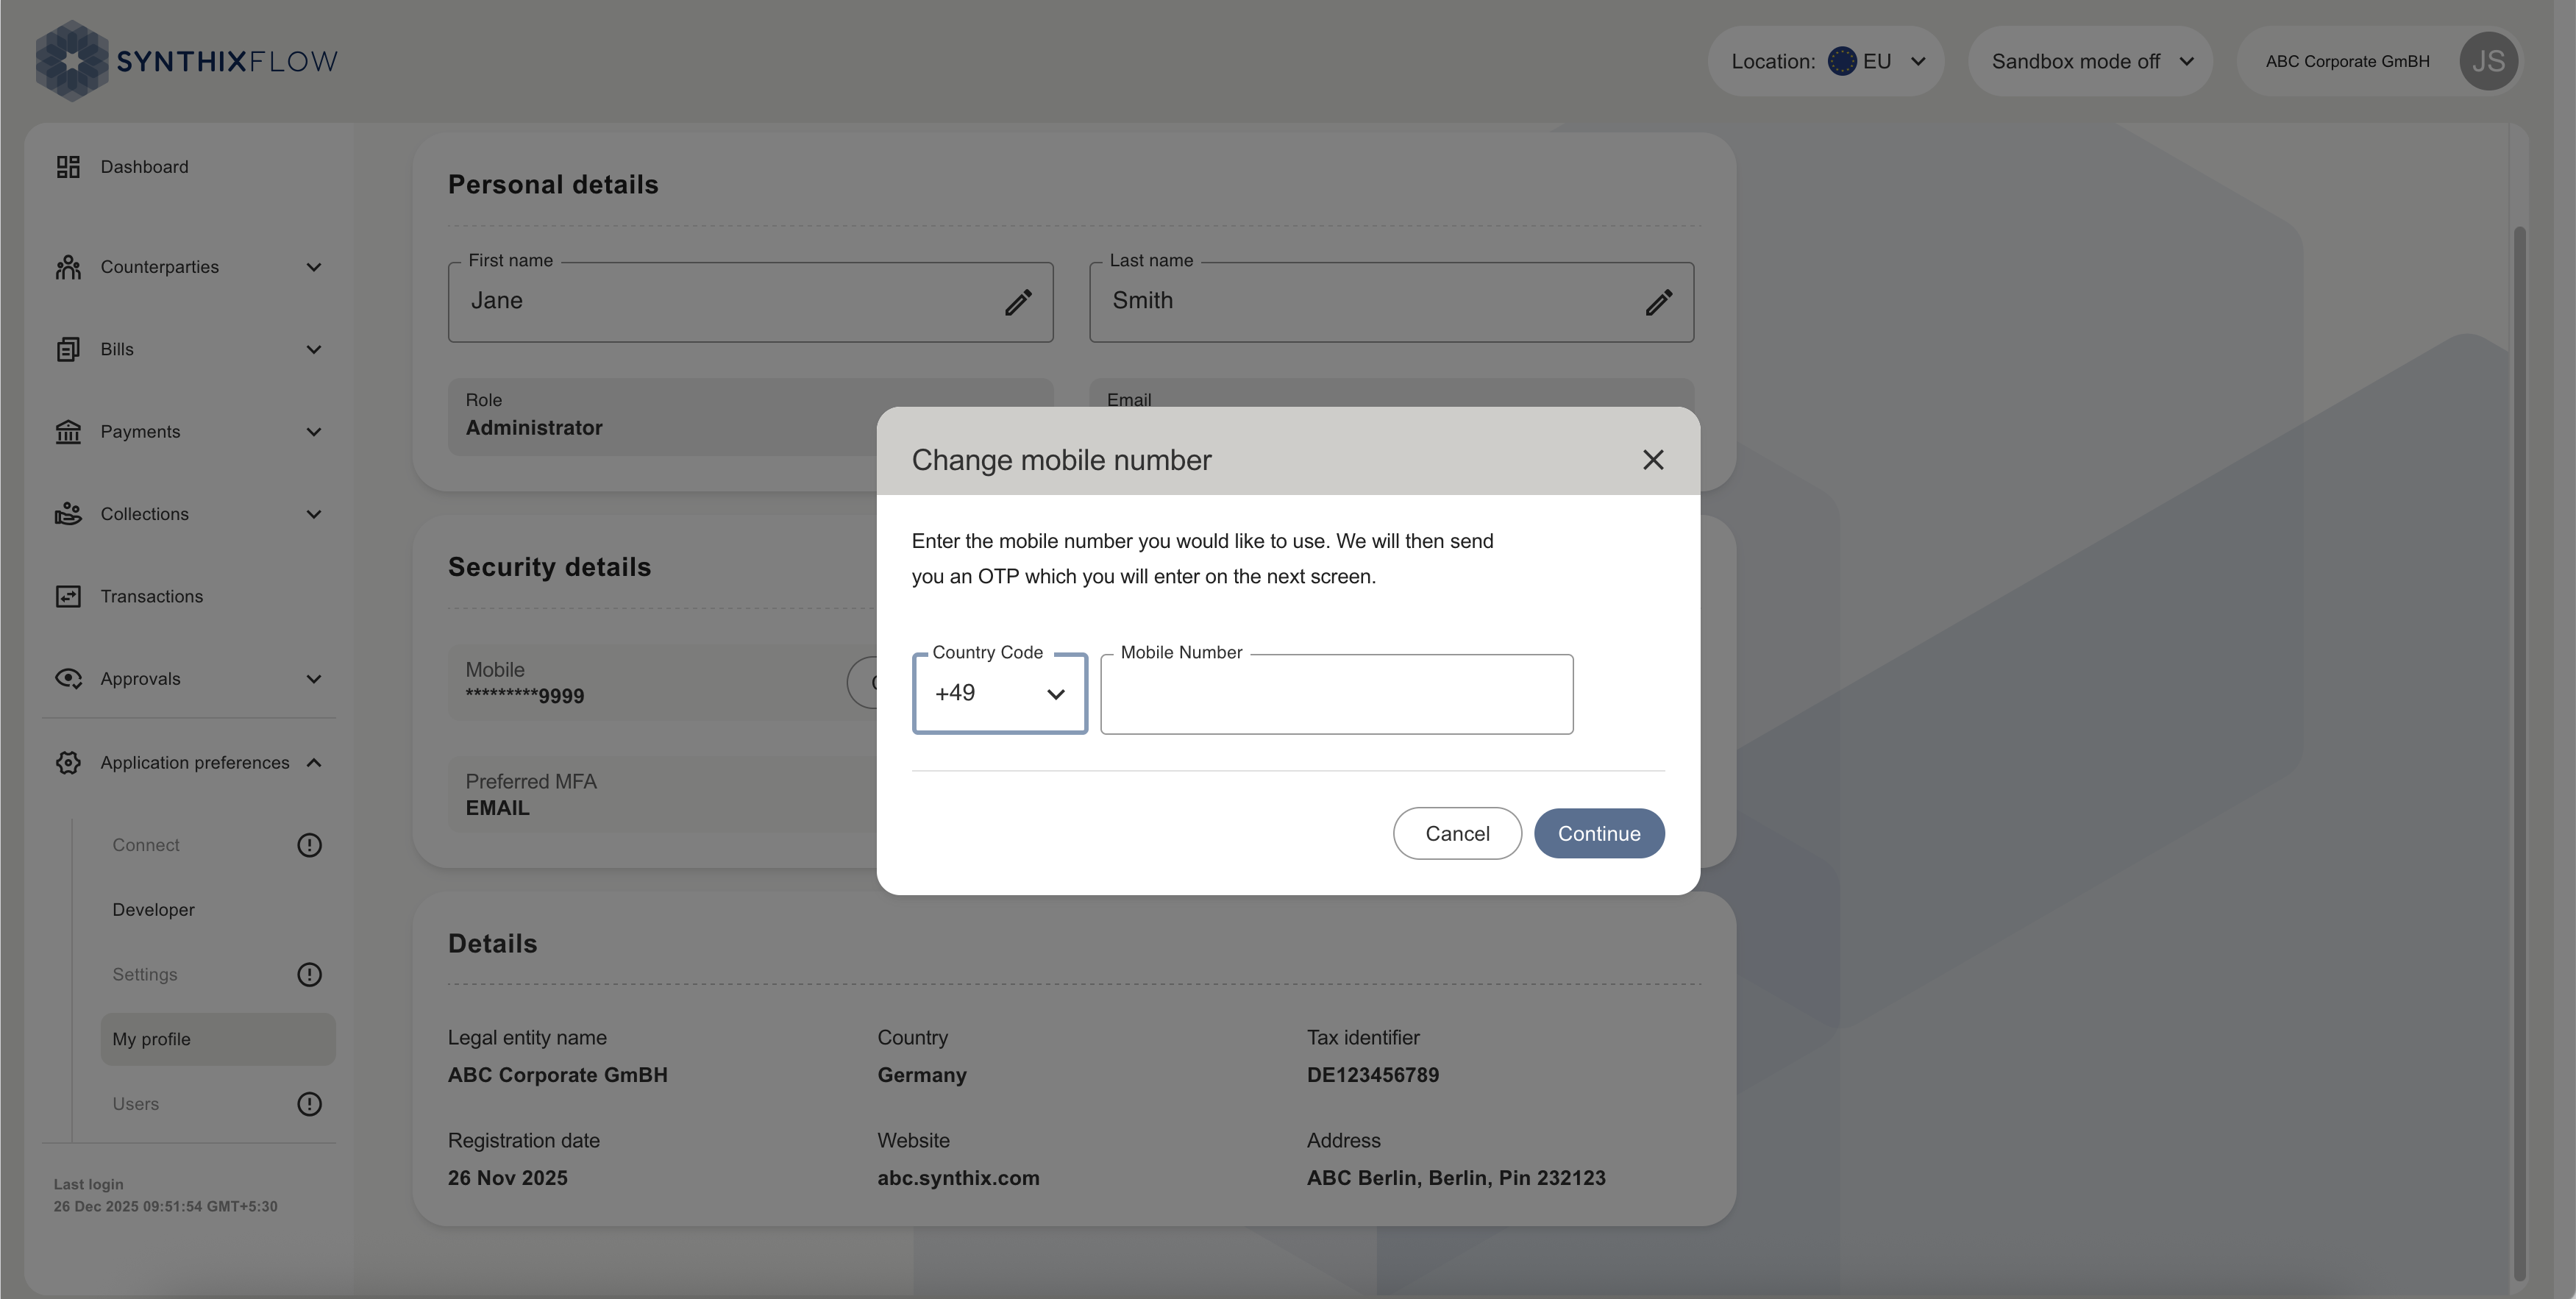2576x1299 pixels.
Task: Click the Transactions icon
Action: coord(68,597)
